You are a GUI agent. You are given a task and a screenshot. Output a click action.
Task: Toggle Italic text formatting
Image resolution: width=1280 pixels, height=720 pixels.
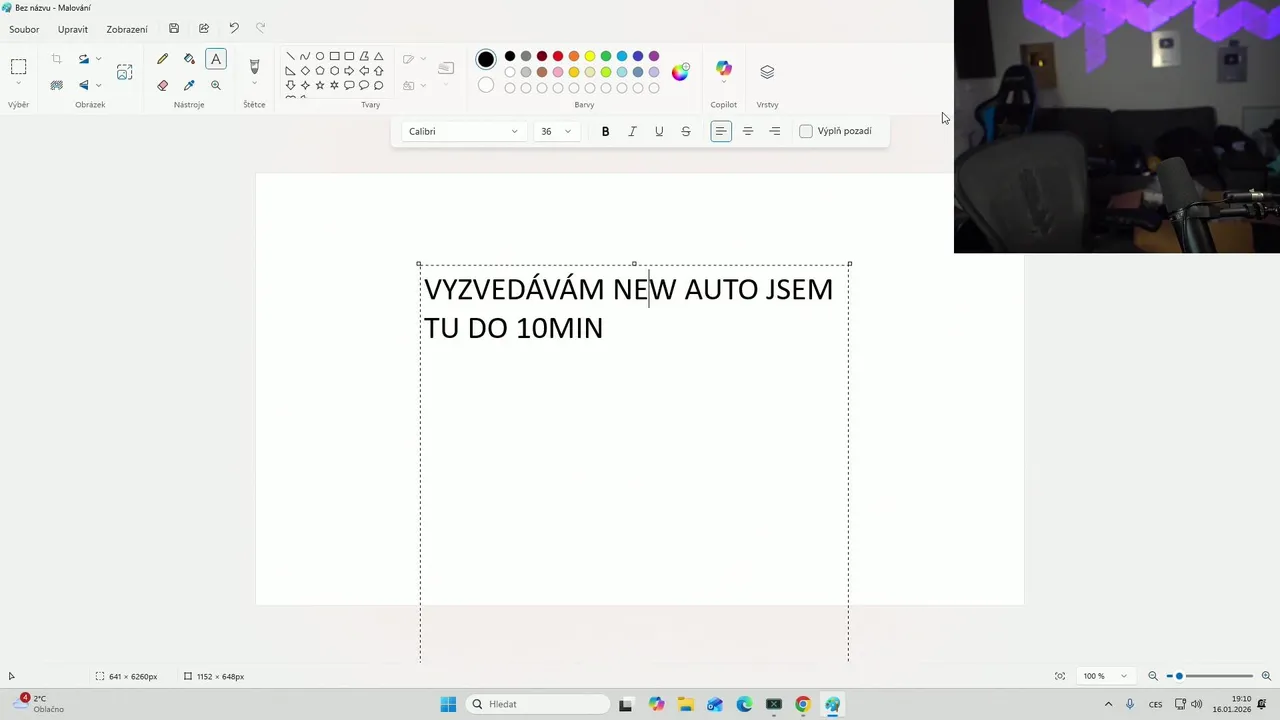[x=632, y=131]
